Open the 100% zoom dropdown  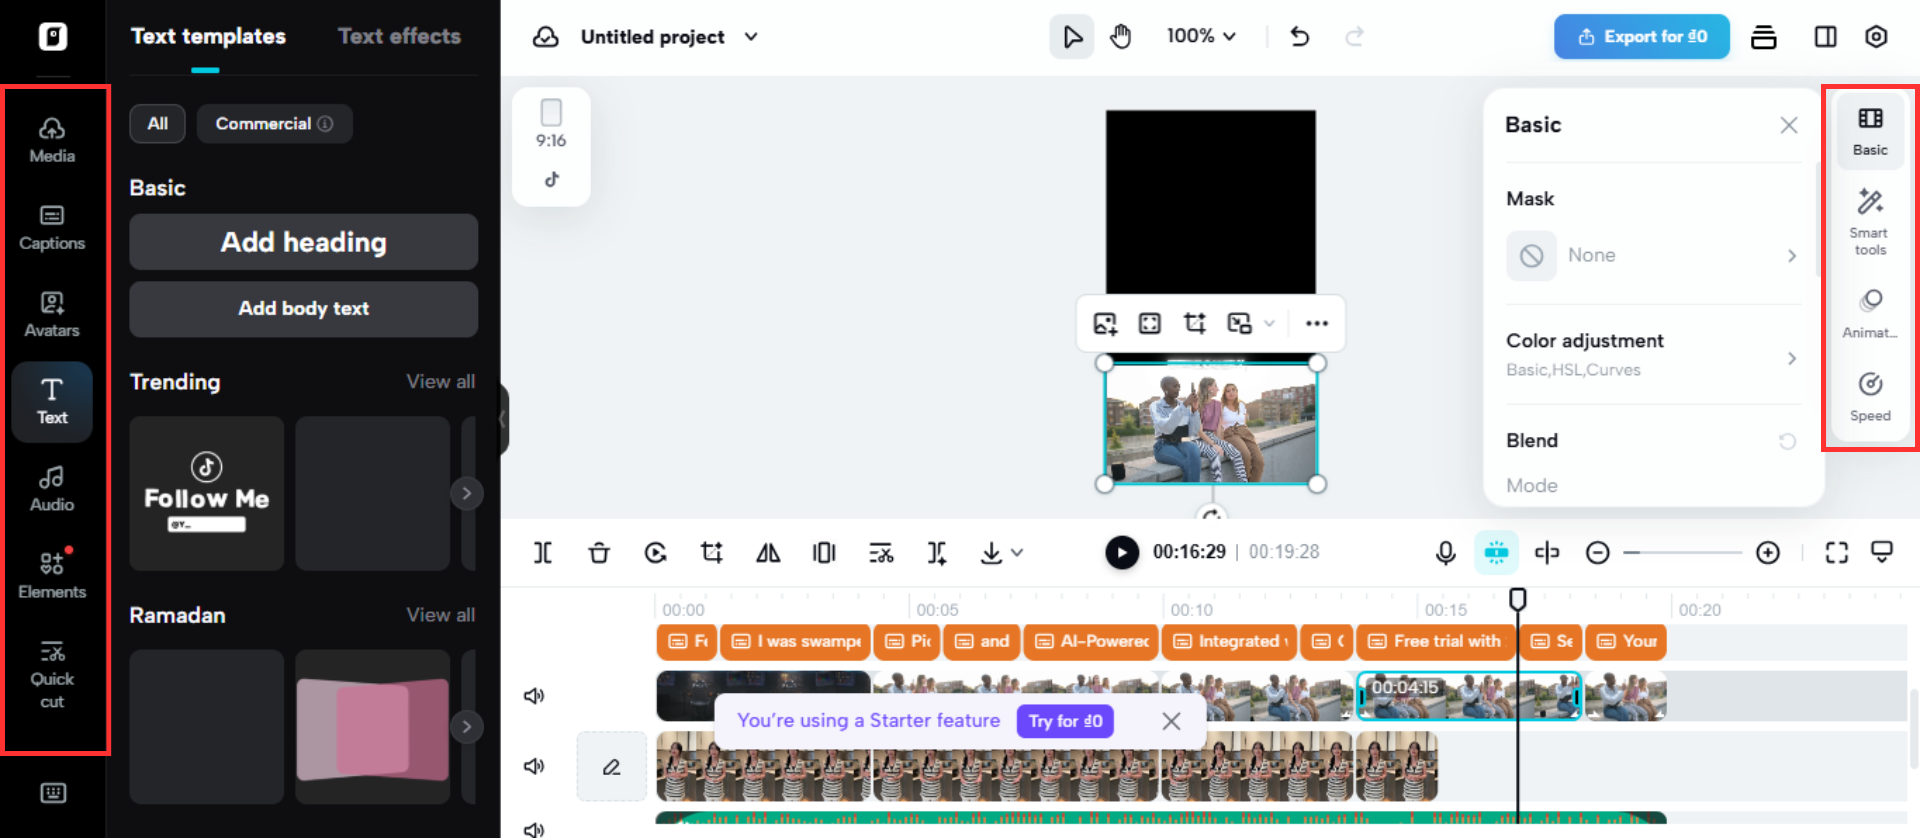point(1201,37)
